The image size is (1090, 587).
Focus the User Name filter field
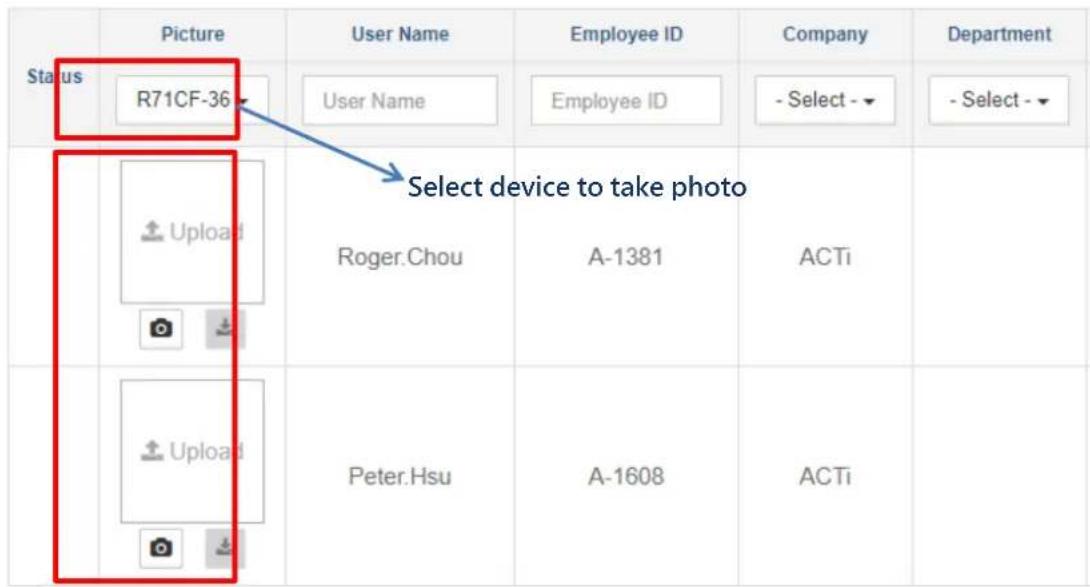coord(400,101)
